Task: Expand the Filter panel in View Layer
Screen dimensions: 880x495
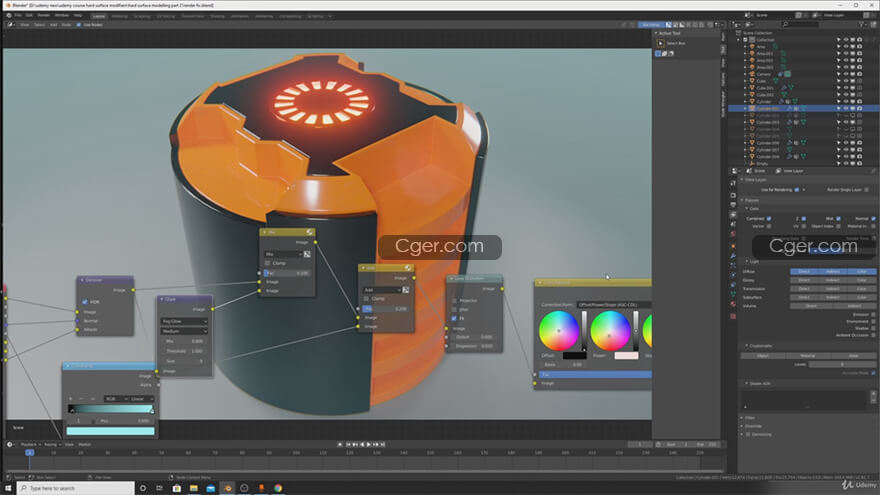Action: (750, 418)
